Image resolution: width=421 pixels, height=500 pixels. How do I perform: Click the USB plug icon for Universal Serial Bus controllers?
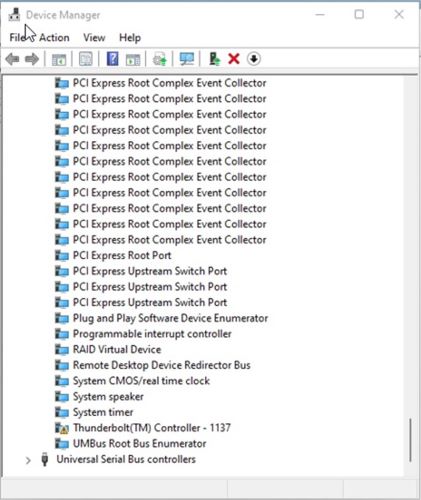[45, 459]
